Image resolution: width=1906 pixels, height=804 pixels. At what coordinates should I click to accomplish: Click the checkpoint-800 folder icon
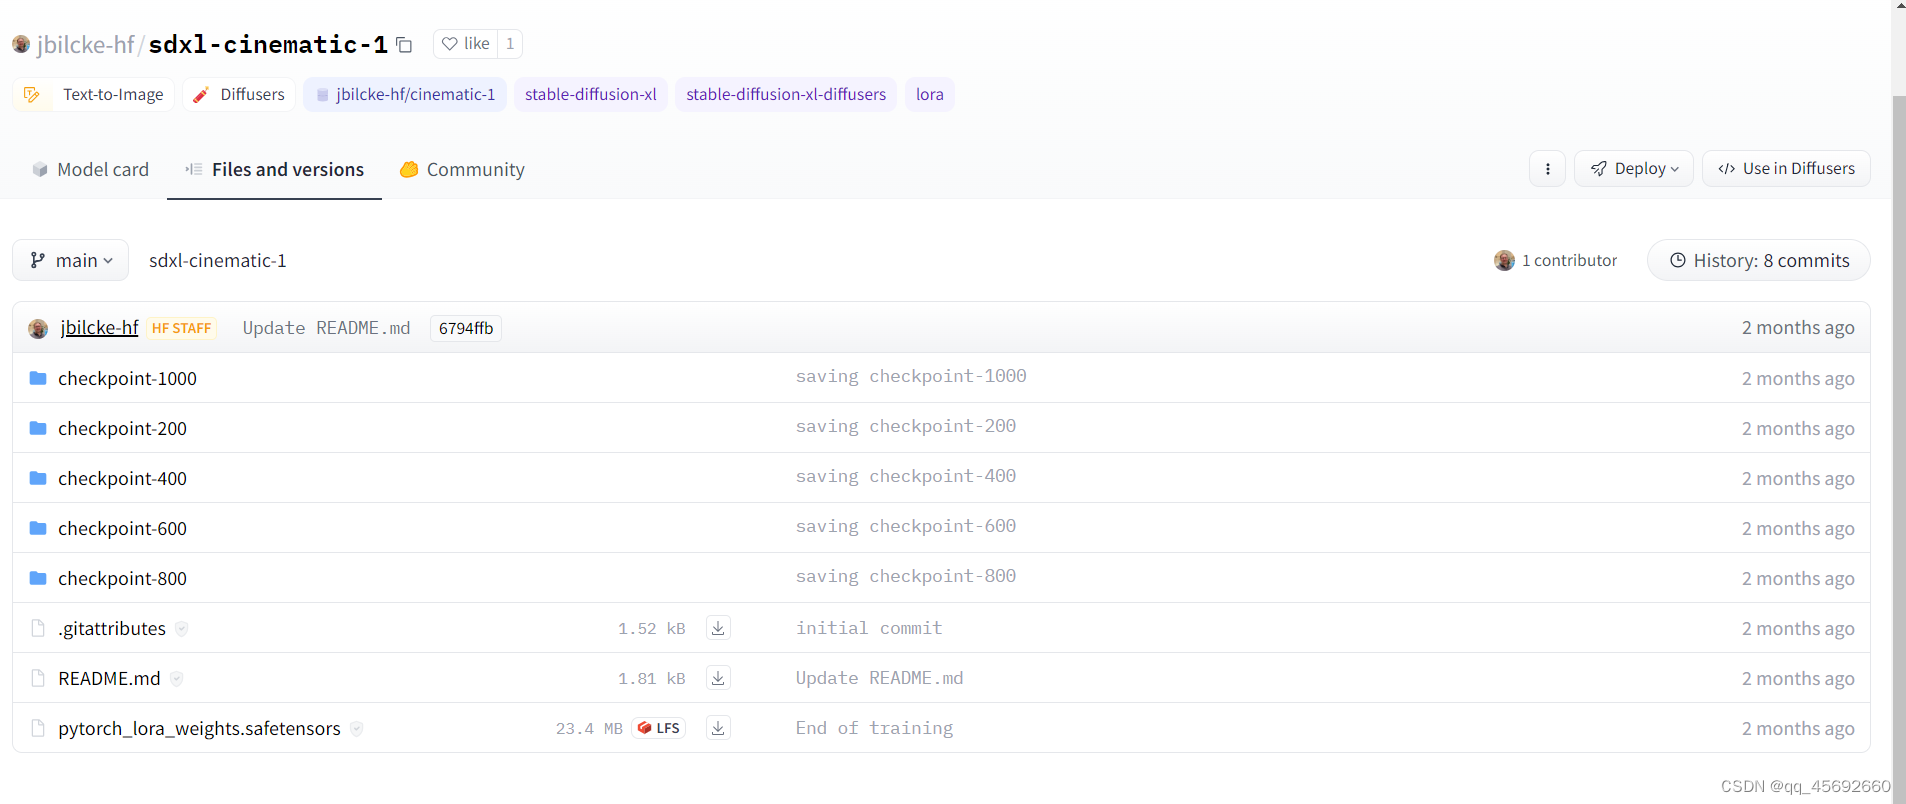click(38, 578)
